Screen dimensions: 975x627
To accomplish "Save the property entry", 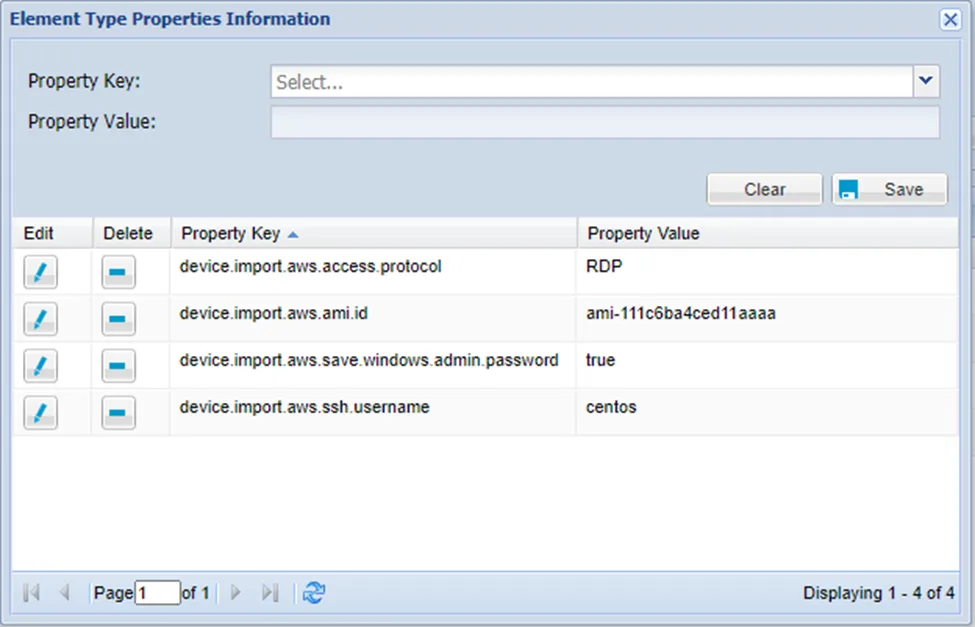I will 890,189.
